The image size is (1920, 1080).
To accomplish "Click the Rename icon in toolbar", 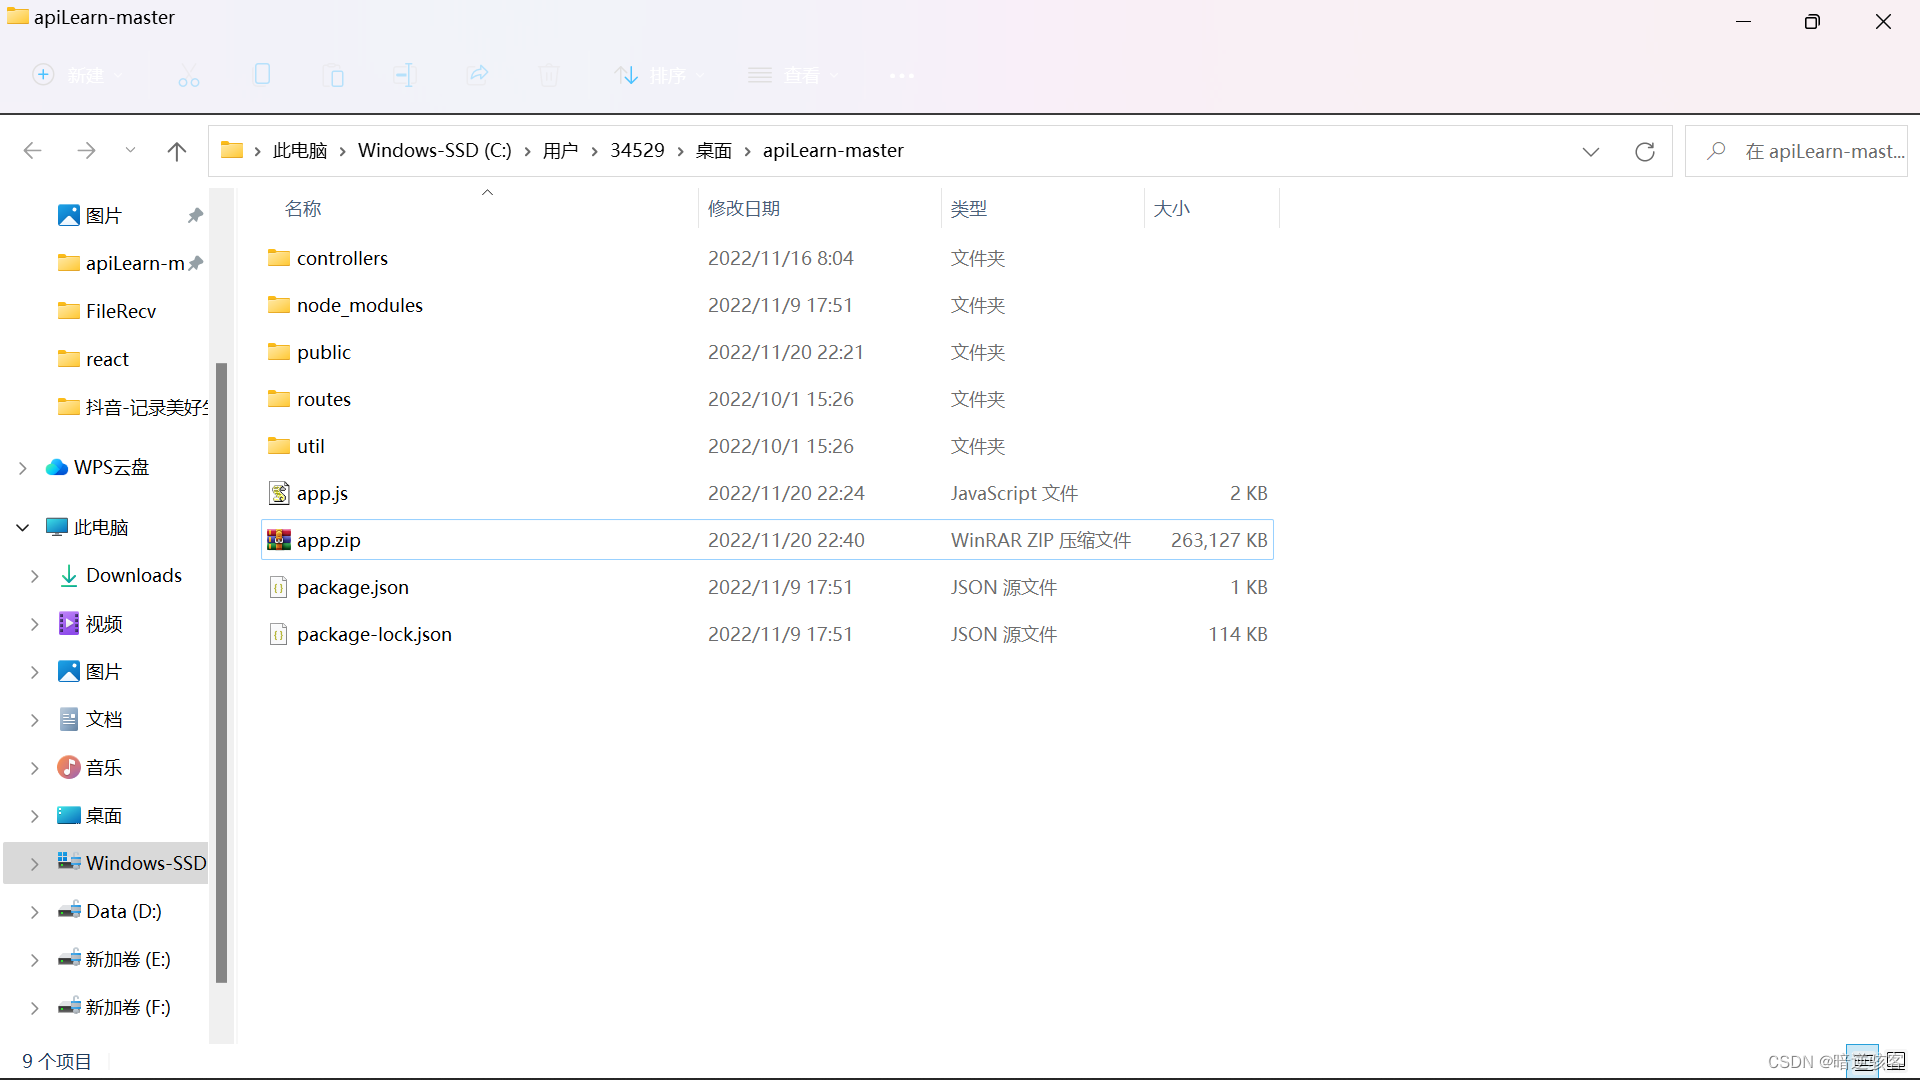I will [x=405, y=75].
